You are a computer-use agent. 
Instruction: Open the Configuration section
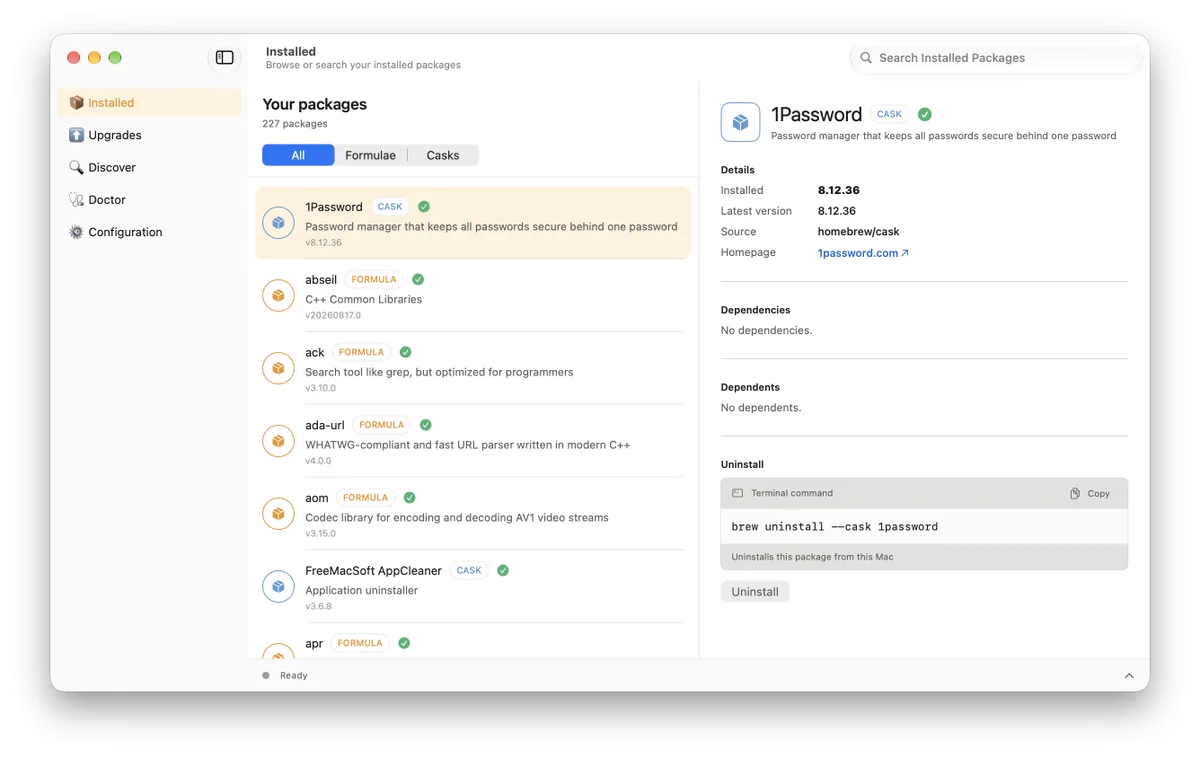click(149, 232)
